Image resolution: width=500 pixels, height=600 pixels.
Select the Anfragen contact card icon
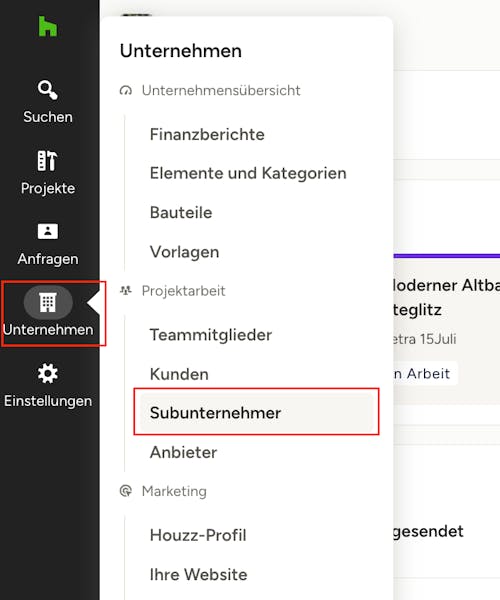(x=48, y=232)
